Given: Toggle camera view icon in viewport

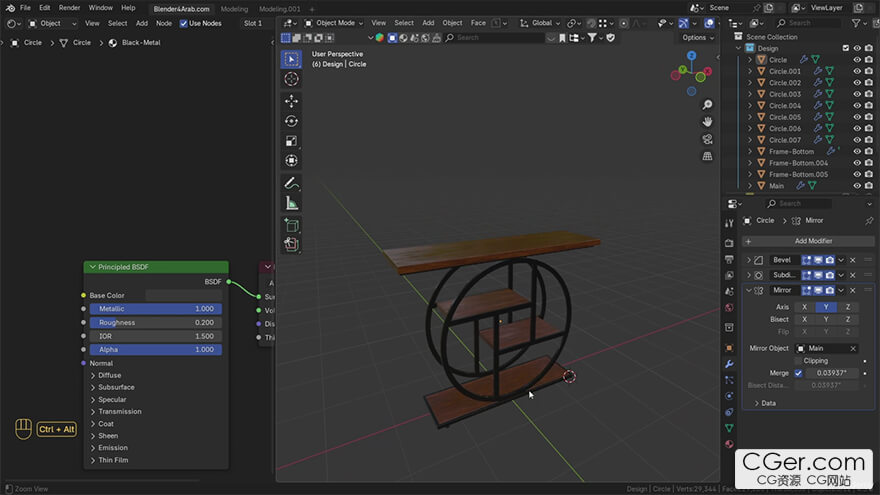Looking at the screenshot, I should click(707, 139).
